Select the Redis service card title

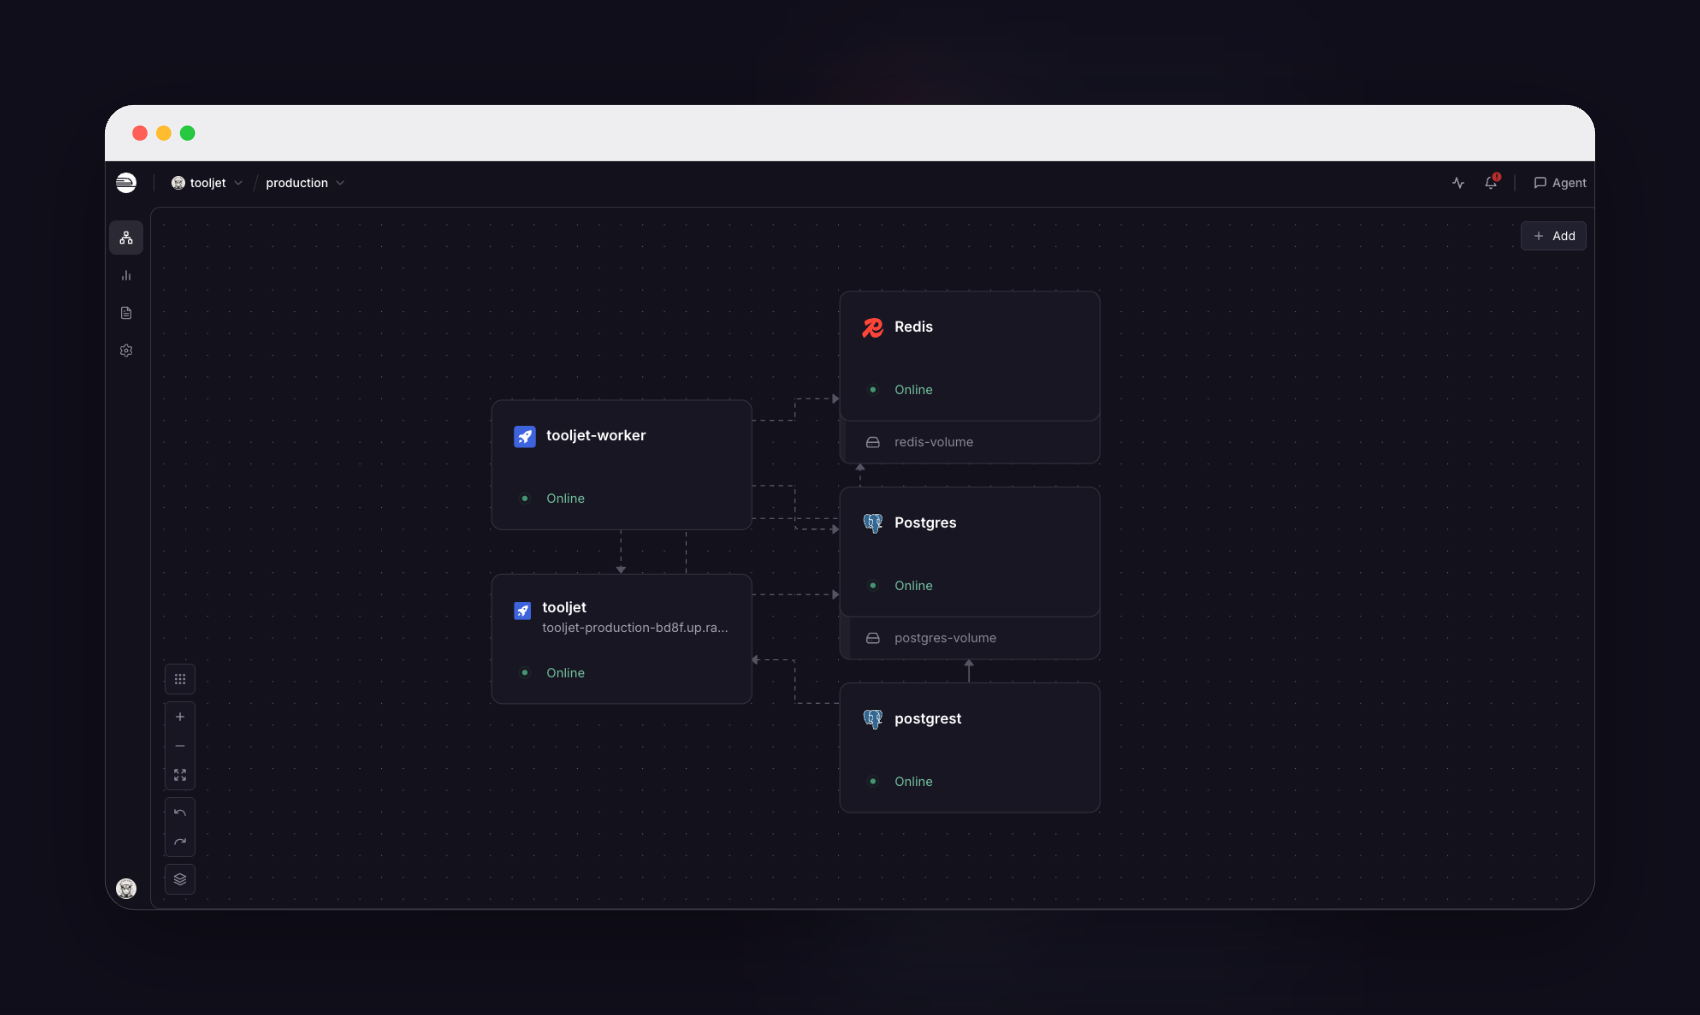(x=913, y=327)
